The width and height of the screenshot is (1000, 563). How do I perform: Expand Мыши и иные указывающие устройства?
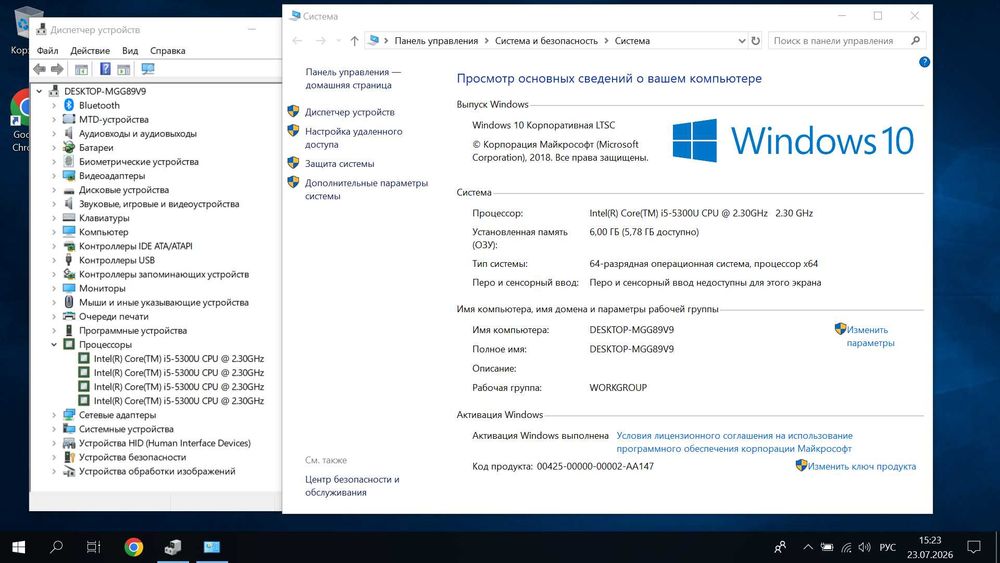click(54, 302)
